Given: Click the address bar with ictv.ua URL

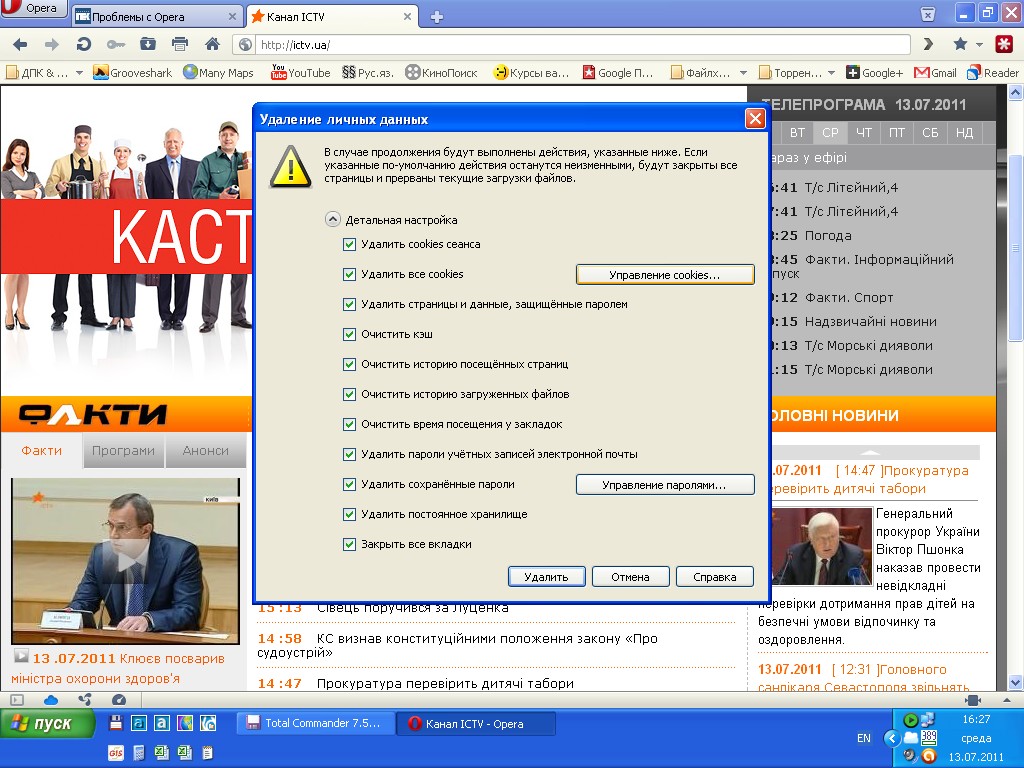Looking at the screenshot, I should 580,45.
